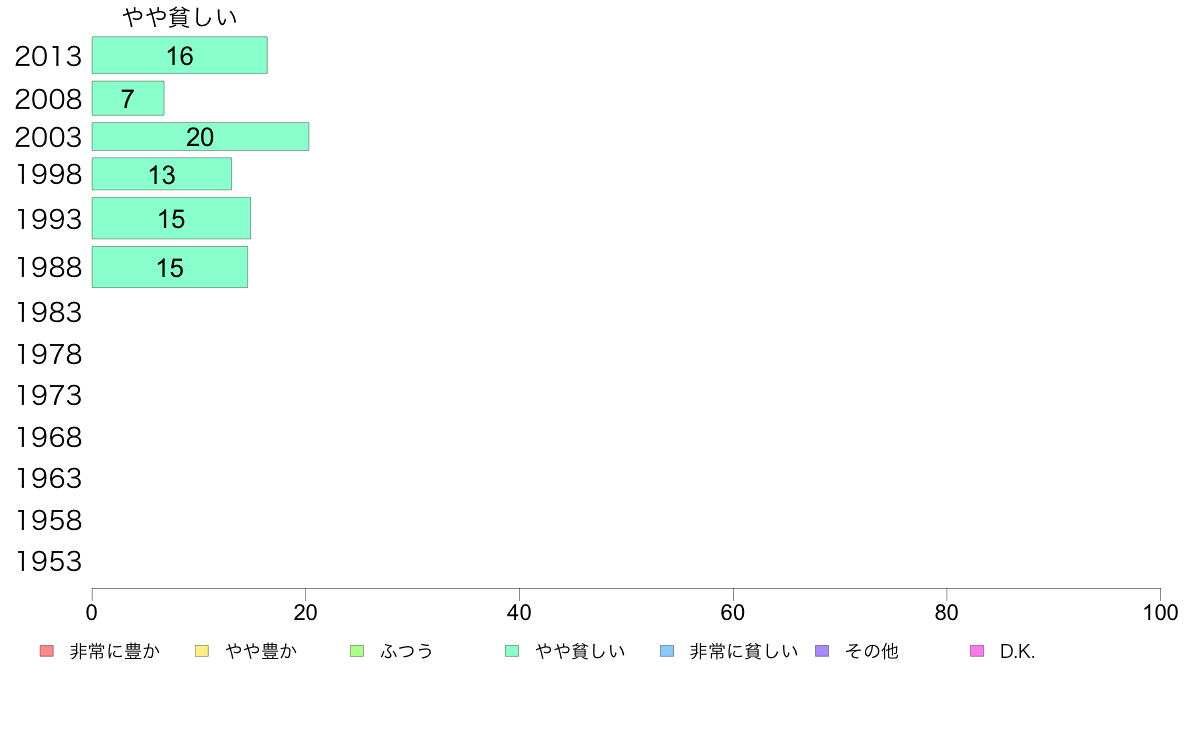The image size is (1188, 736).
Task: Click the ふつう green legend swatch
Action: 357,651
